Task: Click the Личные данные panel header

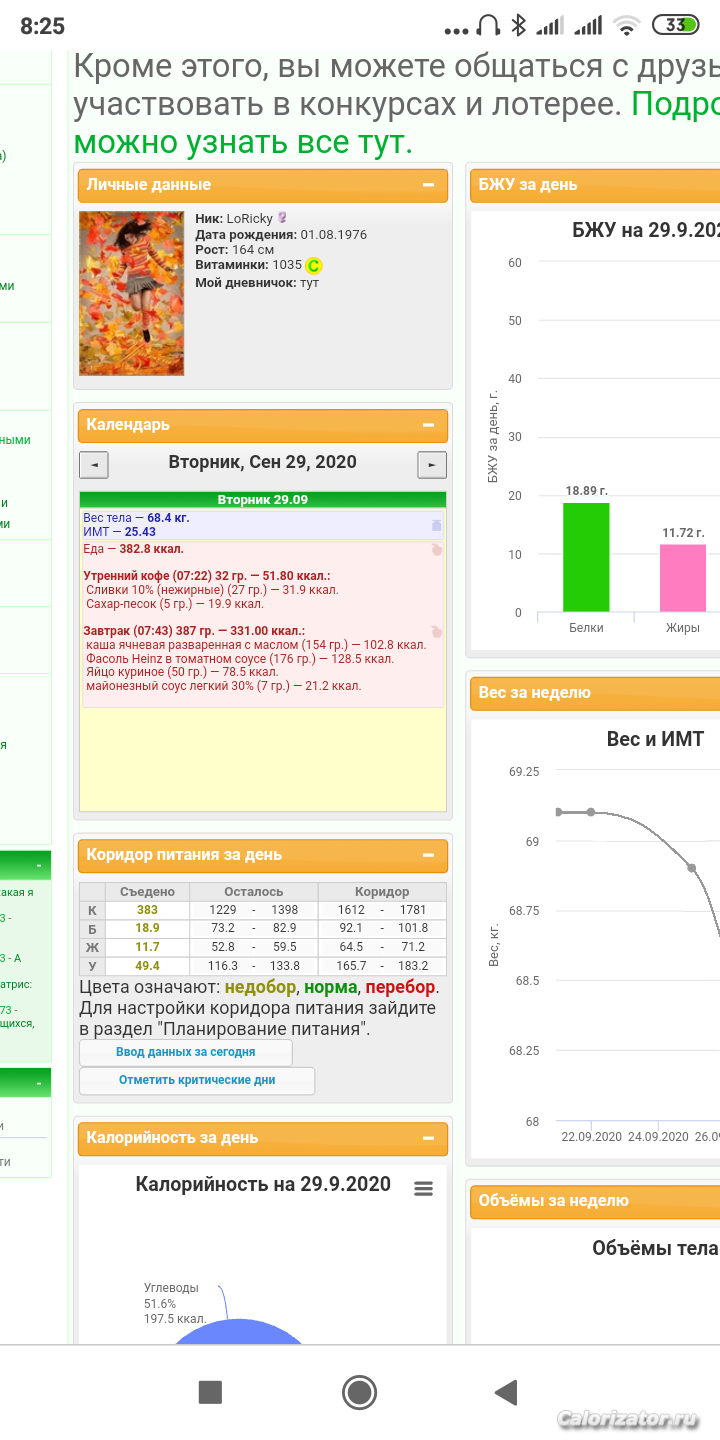Action: point(263,185)
